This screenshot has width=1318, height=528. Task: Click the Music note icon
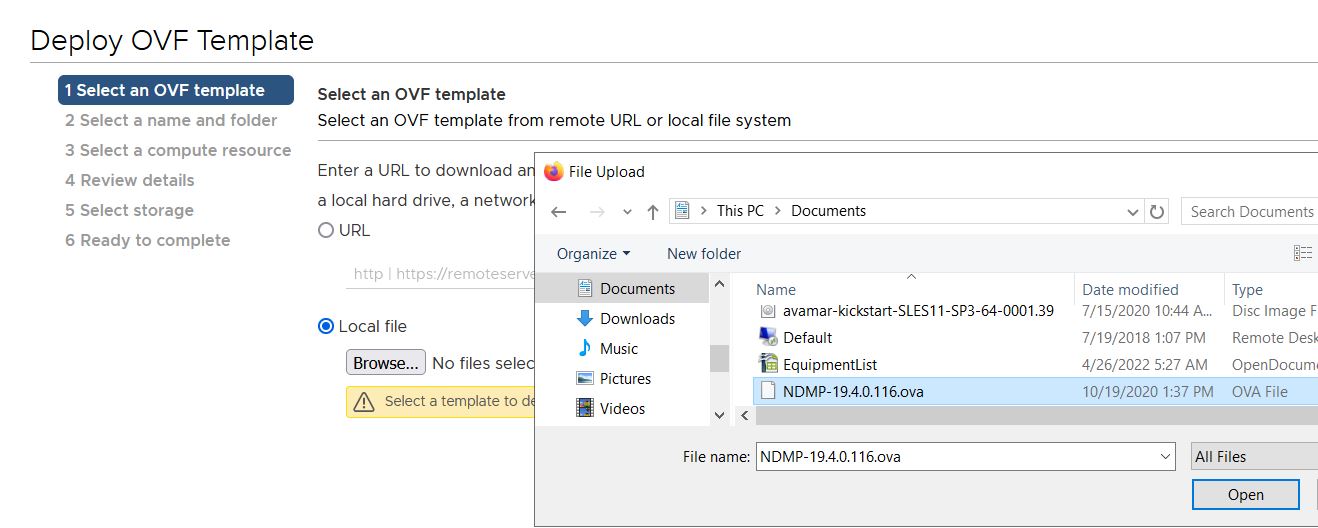[x=585, y=349]
